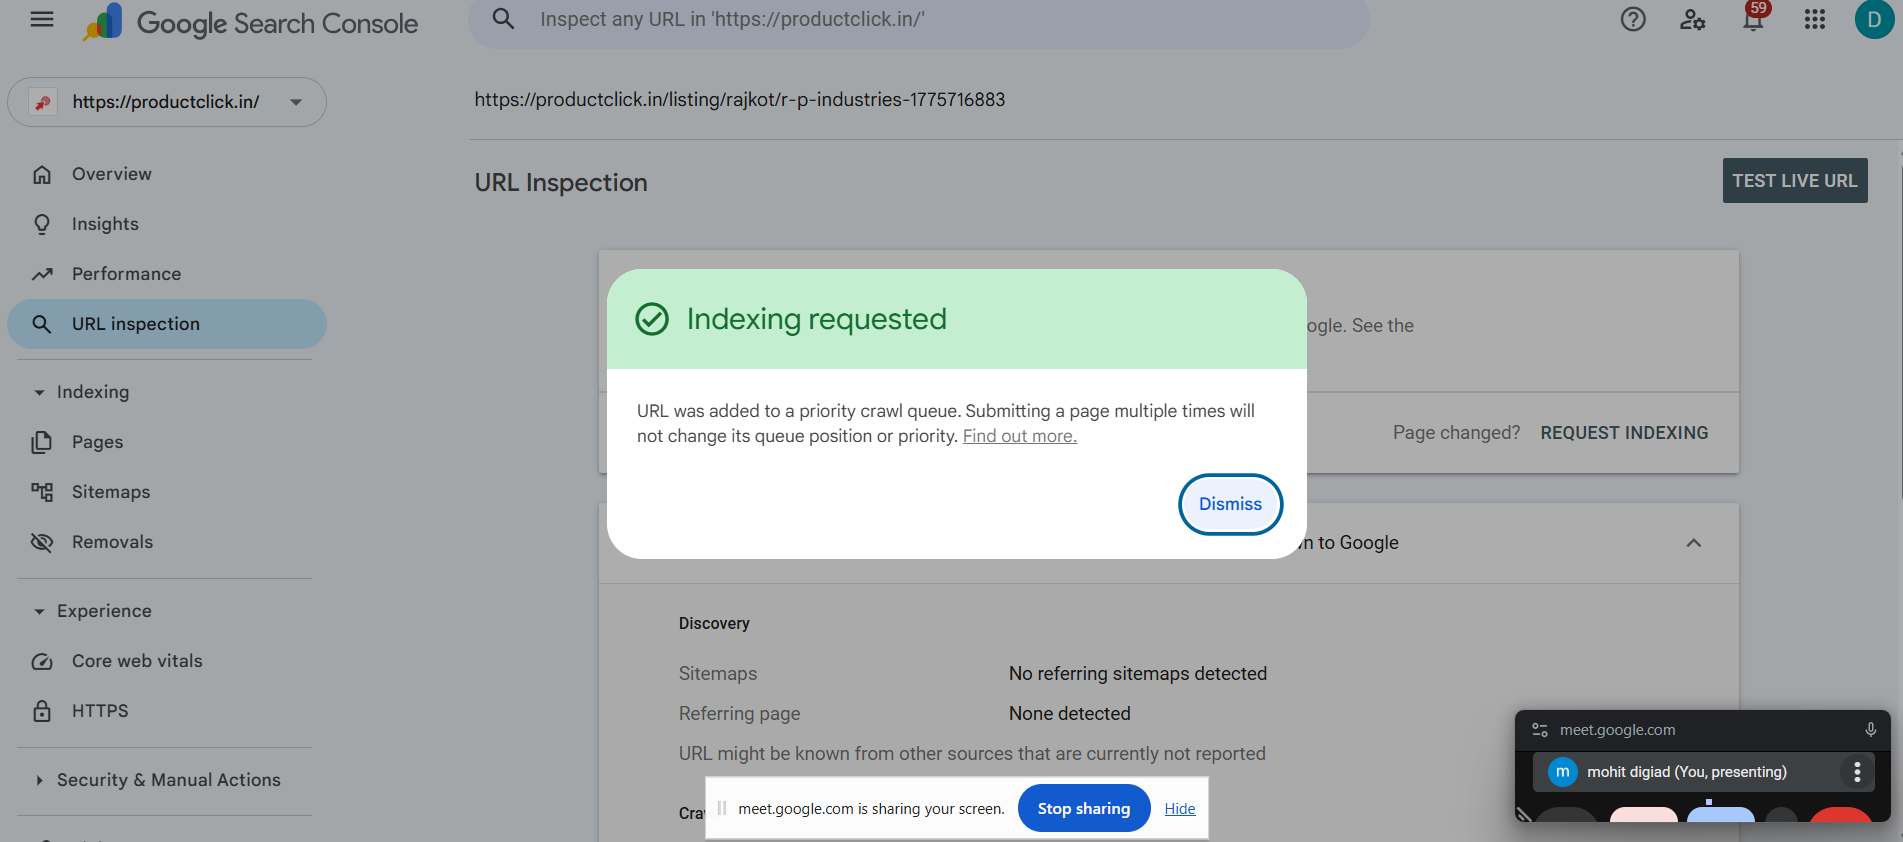Open the productclick.in property dropdown
The image size is (1903, 842).
pyautogui.click(x=296, y=102)
